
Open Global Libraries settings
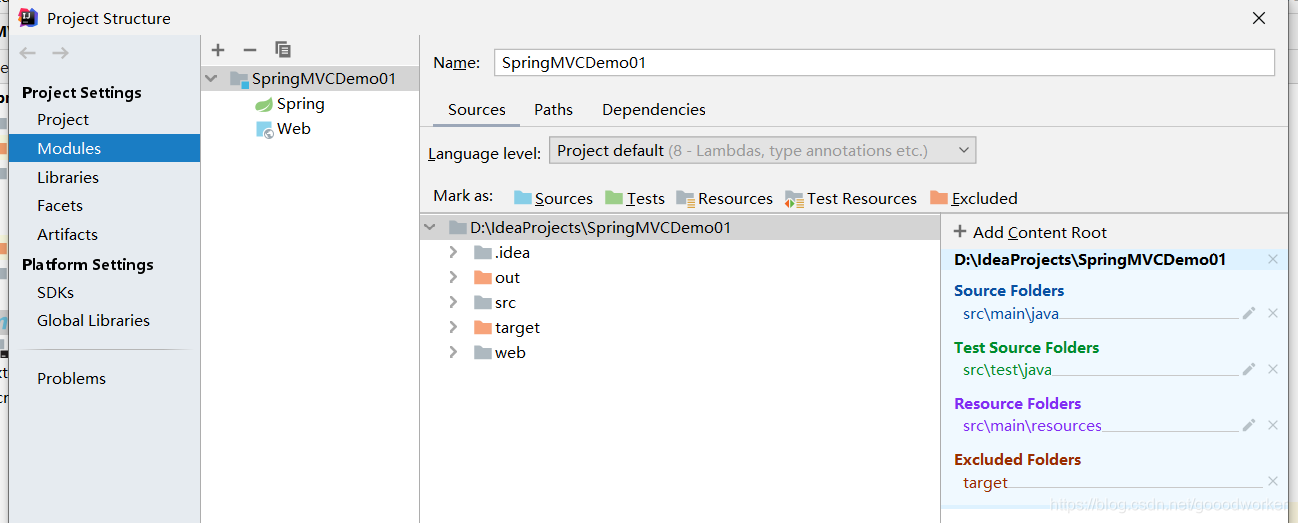point(93,320)
